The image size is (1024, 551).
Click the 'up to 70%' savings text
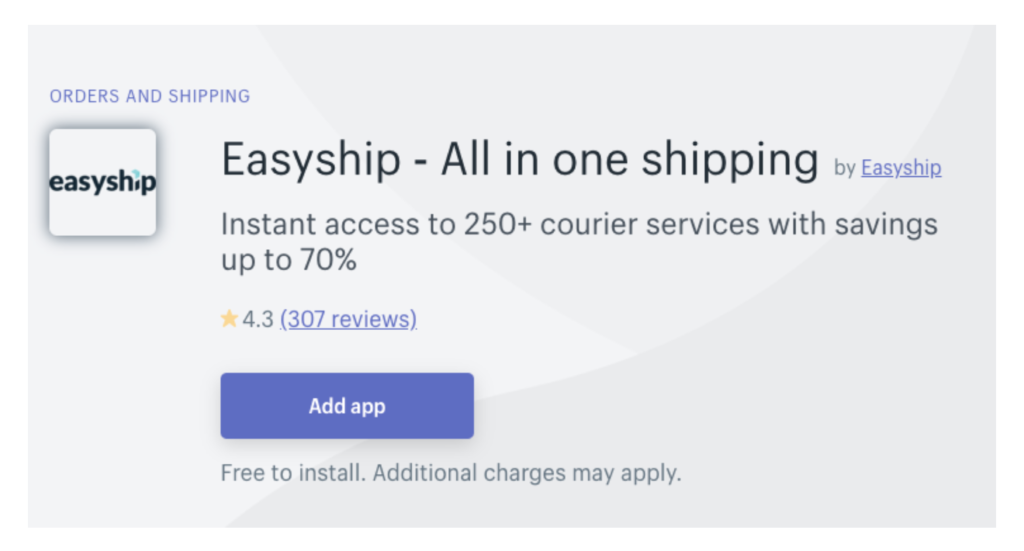[x=289, y=262]
